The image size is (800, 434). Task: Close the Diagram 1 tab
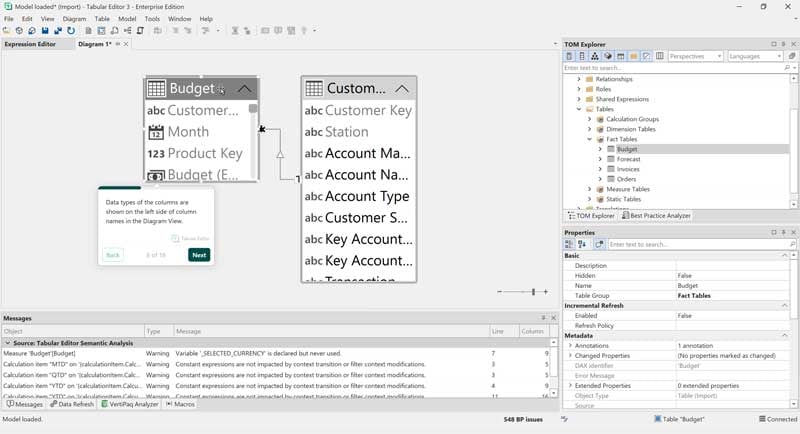(x=126, y=44)
